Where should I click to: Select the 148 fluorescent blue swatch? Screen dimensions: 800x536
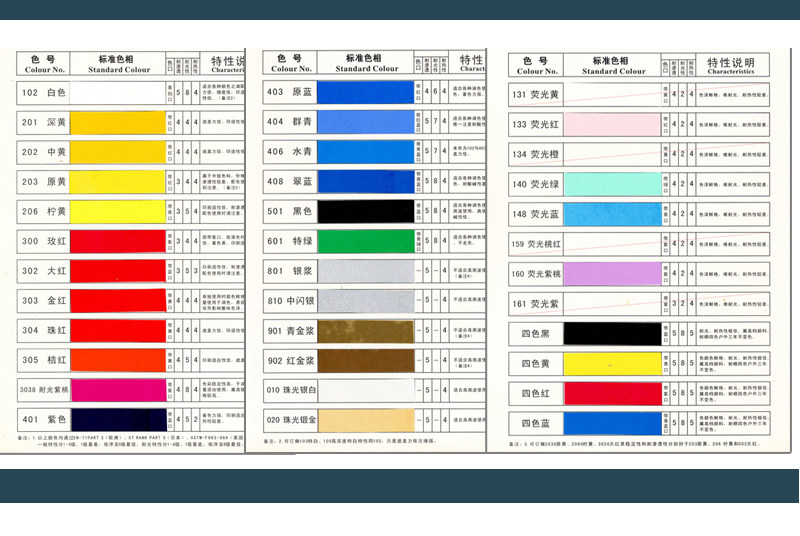coord(612,214)
